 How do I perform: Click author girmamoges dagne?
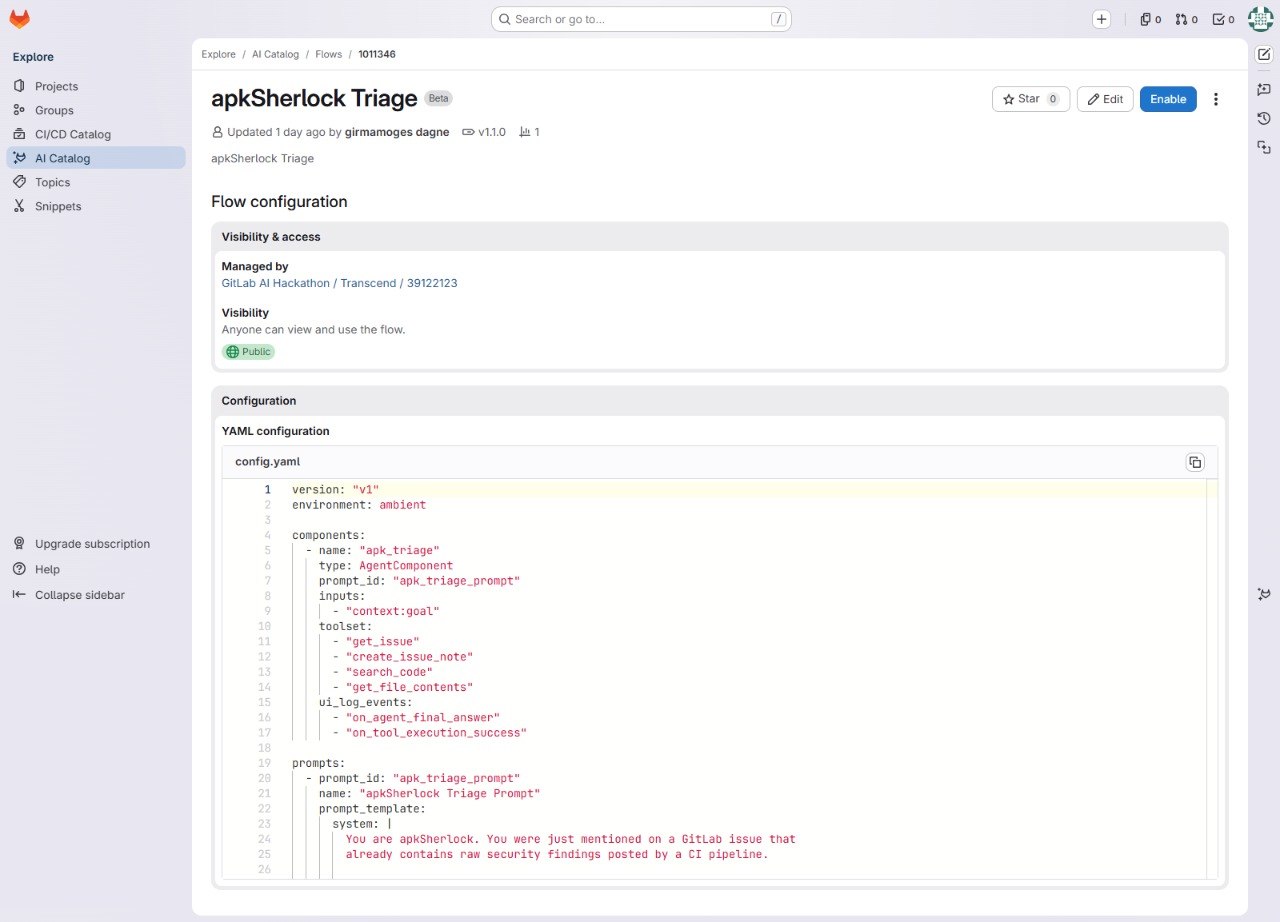coord(397,132)
